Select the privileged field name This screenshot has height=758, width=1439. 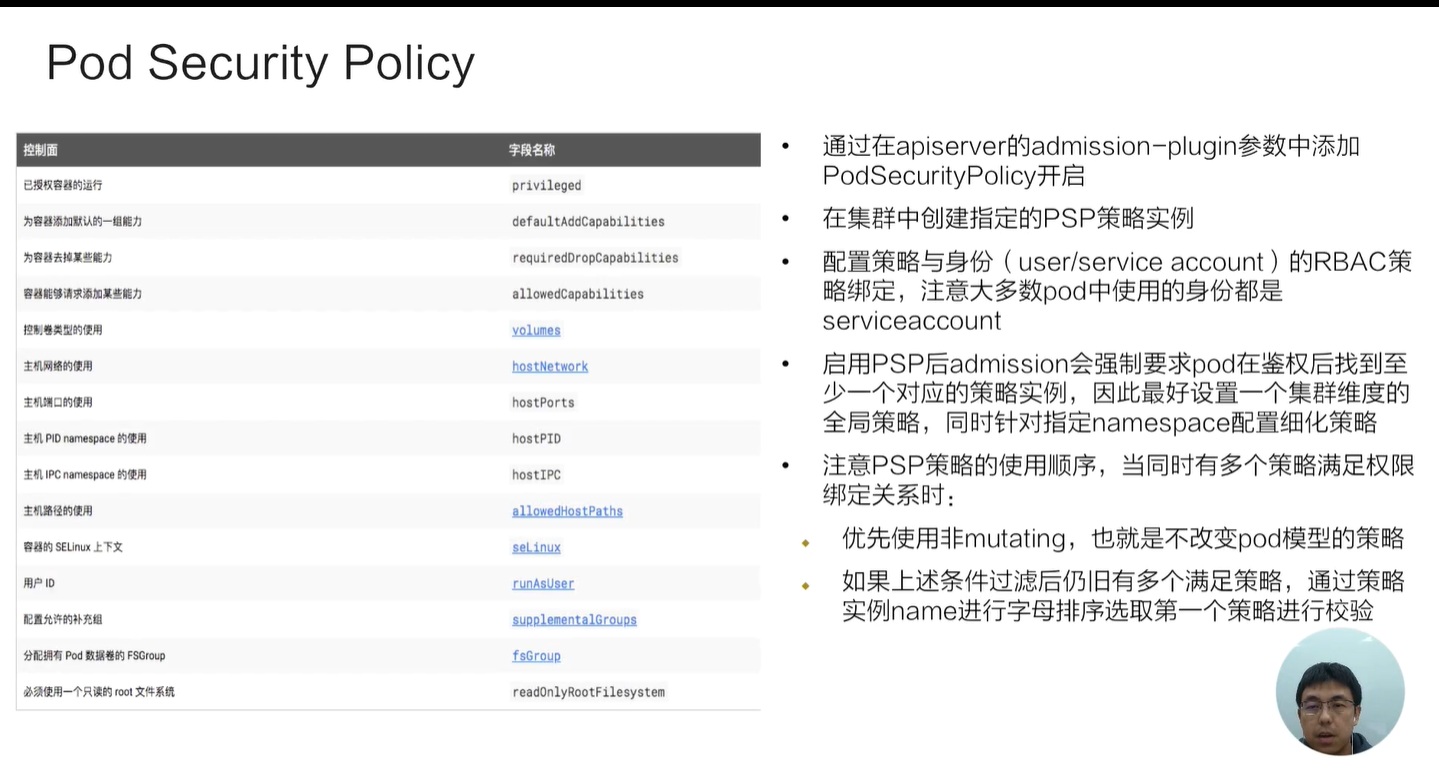(547, 185)
